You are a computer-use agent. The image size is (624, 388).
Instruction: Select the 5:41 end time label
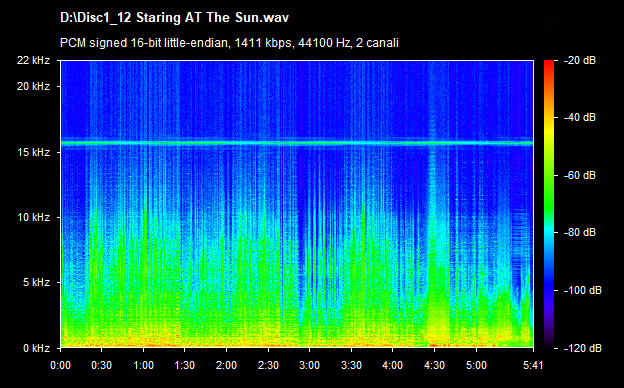click(533, 365)
